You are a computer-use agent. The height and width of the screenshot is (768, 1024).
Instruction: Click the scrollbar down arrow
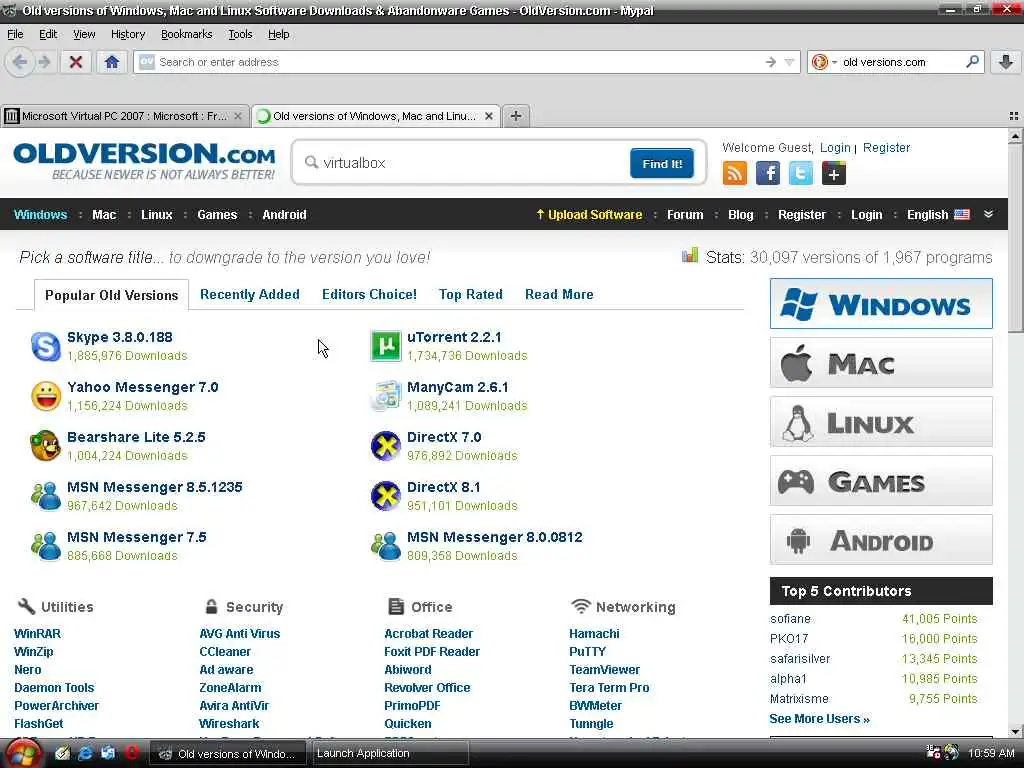(x=1015, y=731)
